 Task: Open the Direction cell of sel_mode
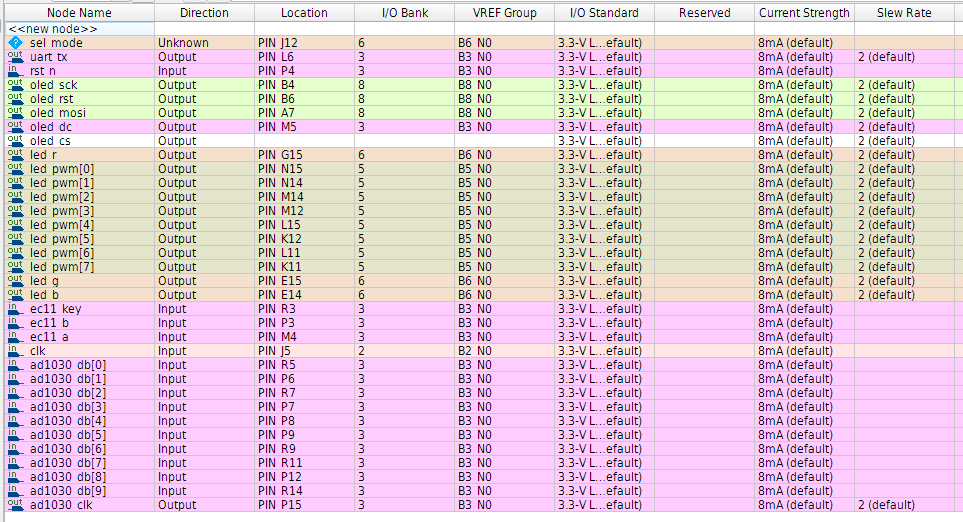204,43
